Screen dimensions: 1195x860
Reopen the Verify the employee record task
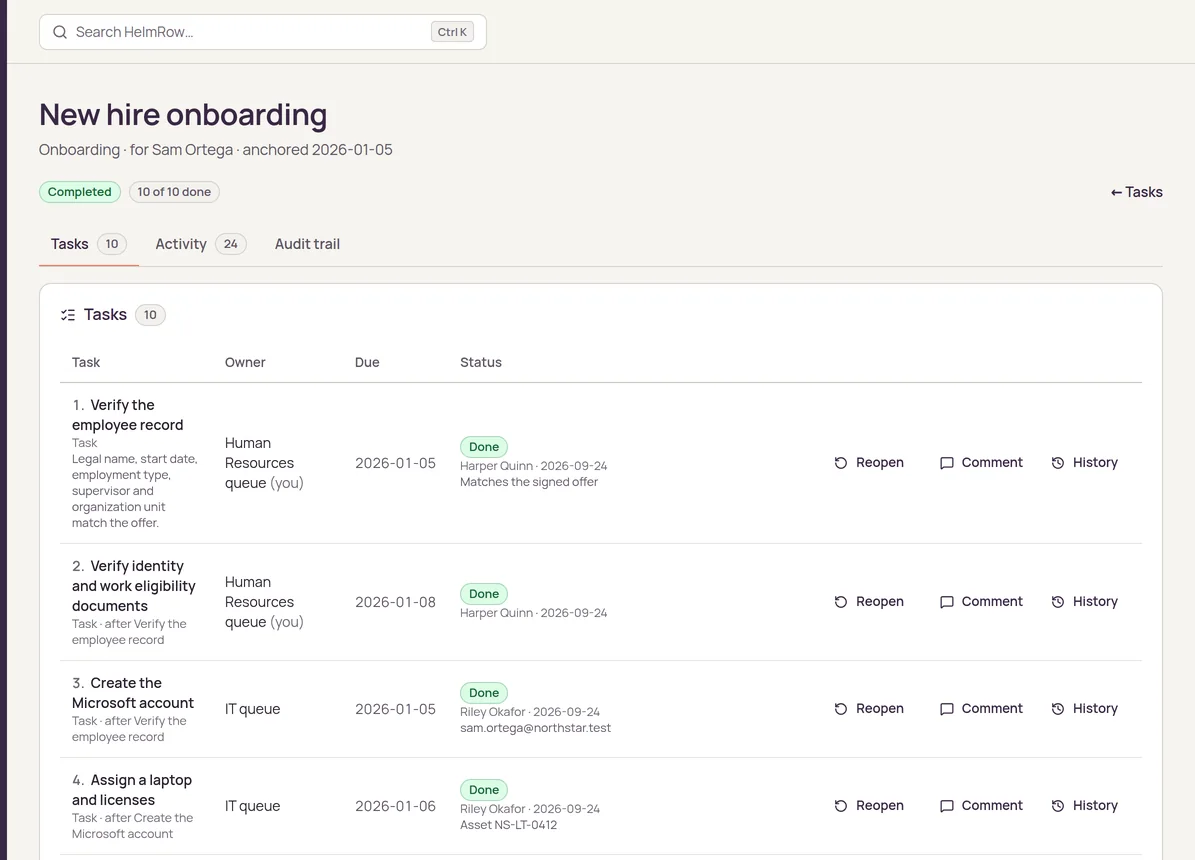[869, 463]
